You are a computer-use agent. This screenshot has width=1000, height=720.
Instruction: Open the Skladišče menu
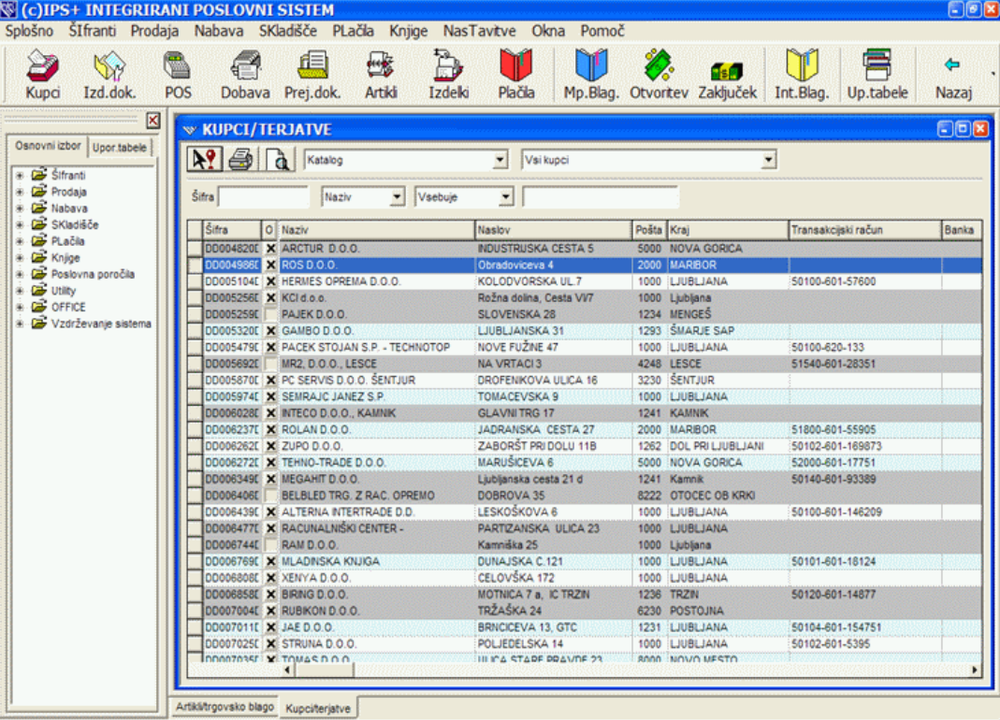point(288,31)
